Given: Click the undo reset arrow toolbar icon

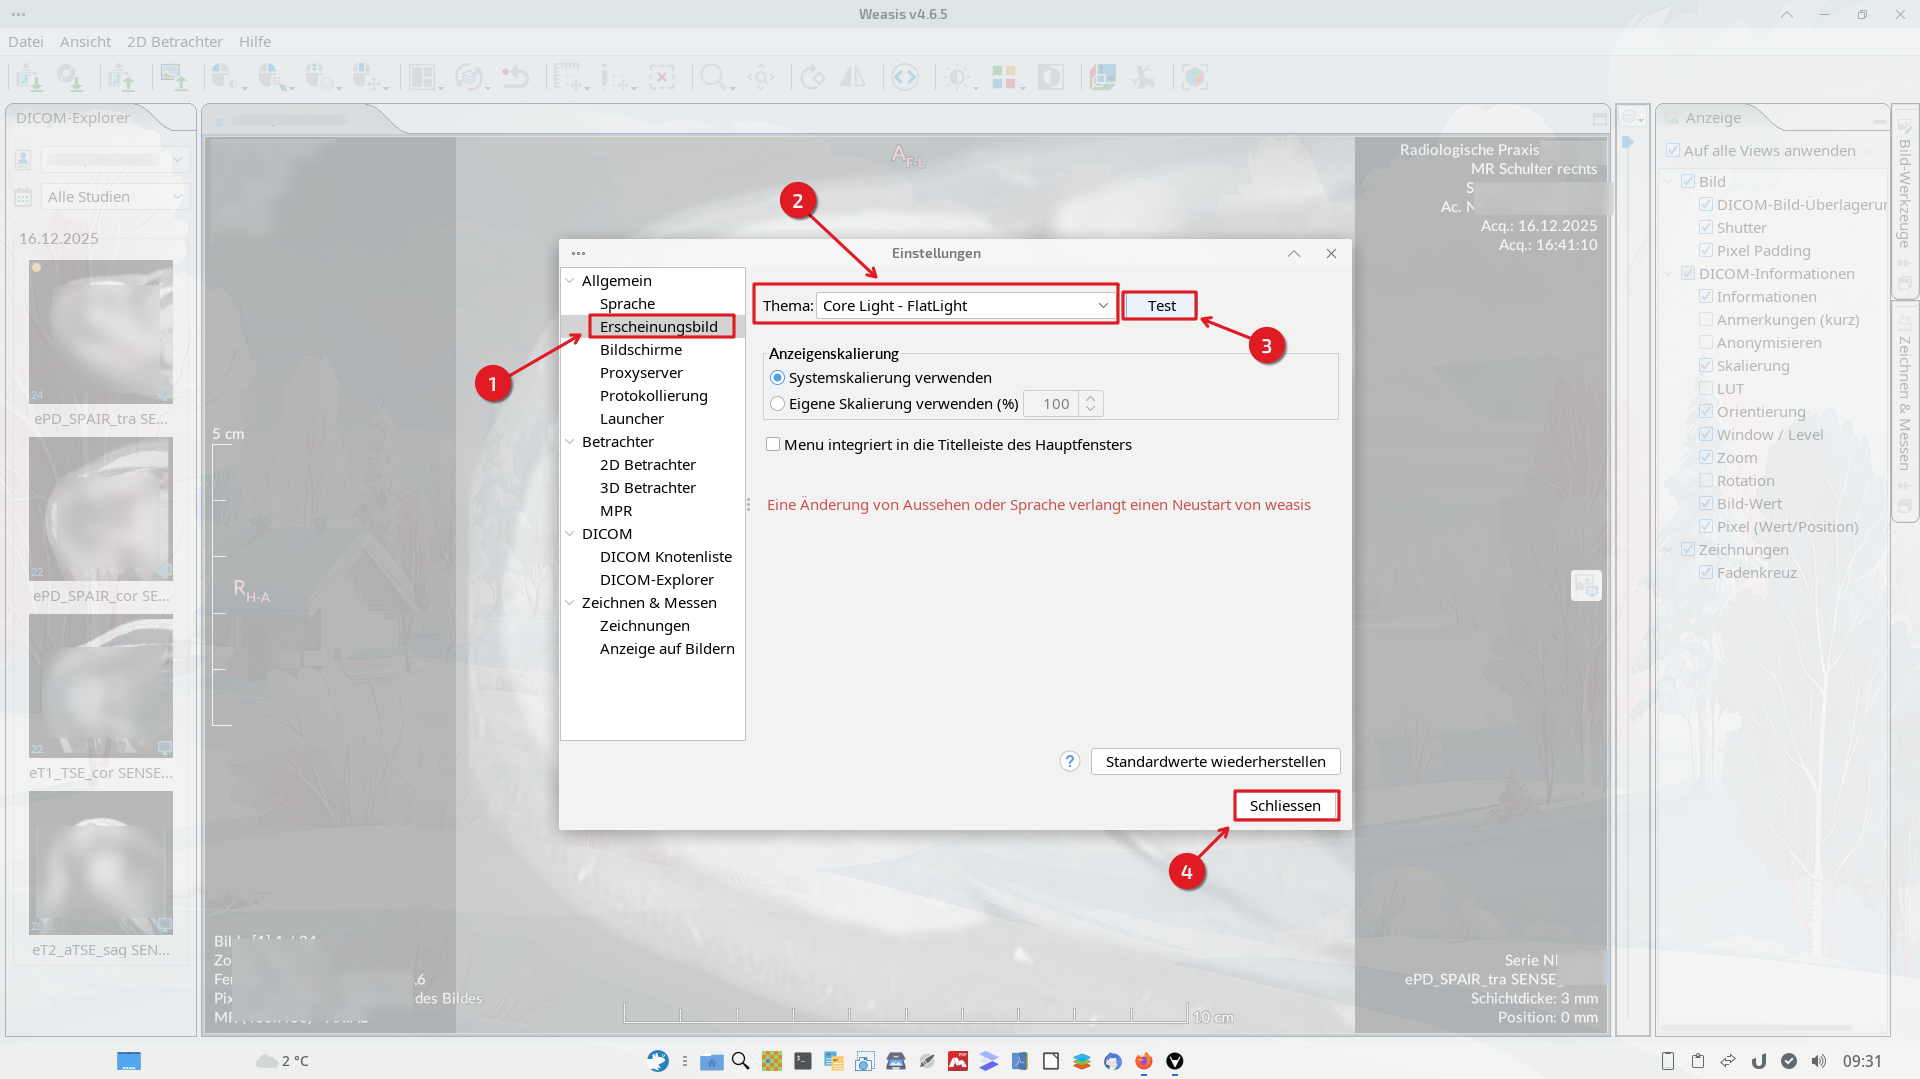Looking at the screenshot, I should click(515, 77).
